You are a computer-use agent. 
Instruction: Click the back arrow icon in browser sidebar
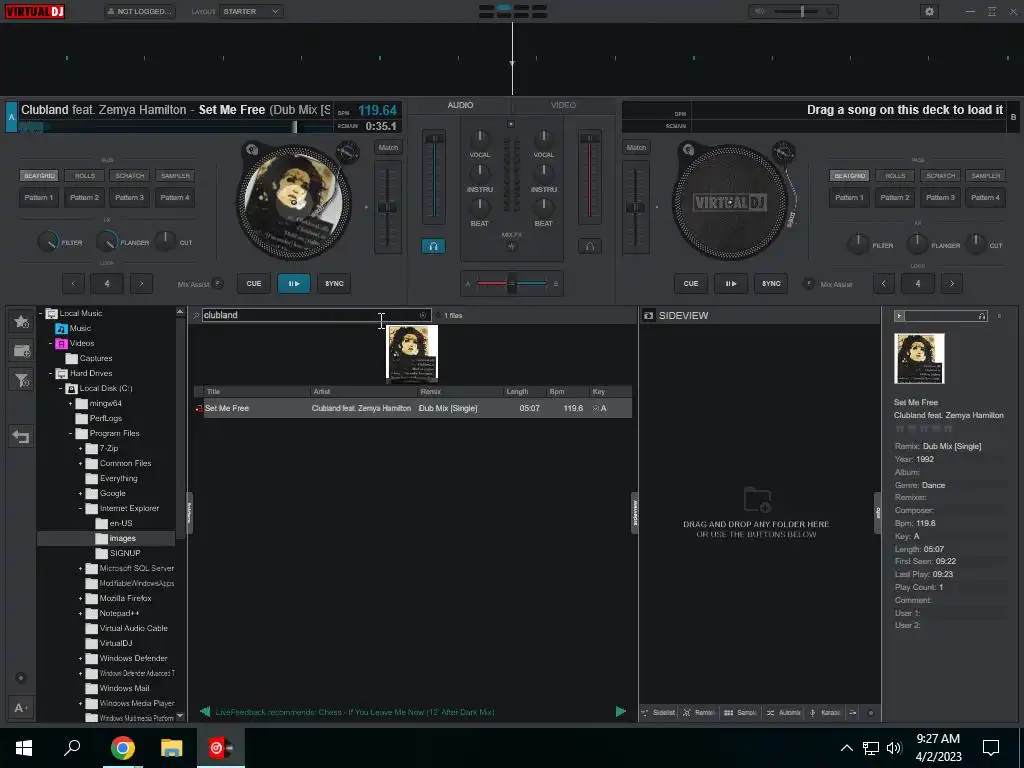click(x=21, y=436)
